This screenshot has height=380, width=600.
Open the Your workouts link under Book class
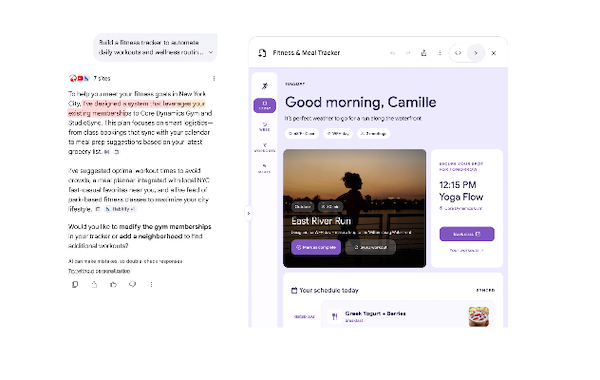467,250
